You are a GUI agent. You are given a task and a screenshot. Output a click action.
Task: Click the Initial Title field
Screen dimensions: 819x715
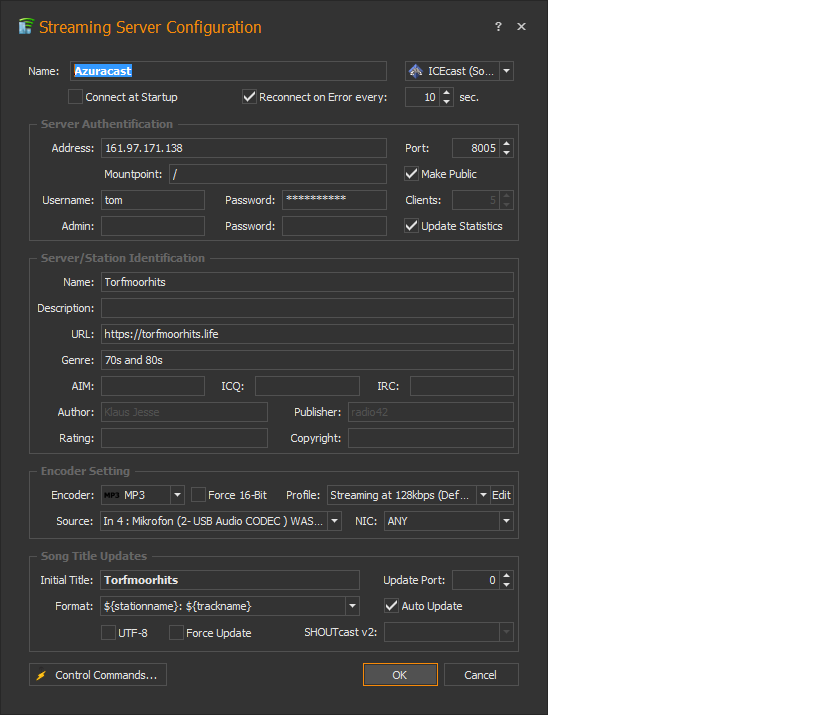tap(230, 580)
